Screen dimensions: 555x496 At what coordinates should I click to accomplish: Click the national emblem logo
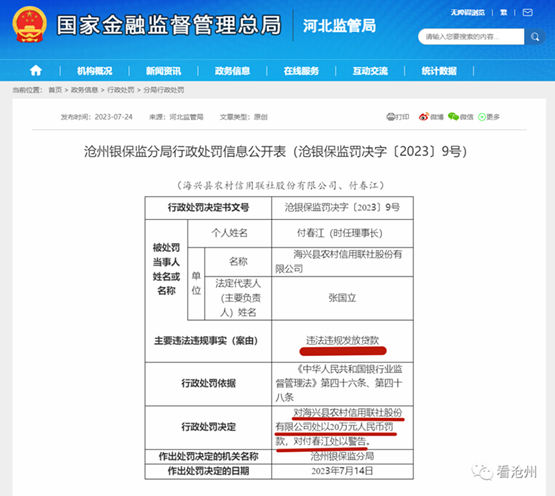click(x=30, y=25)
